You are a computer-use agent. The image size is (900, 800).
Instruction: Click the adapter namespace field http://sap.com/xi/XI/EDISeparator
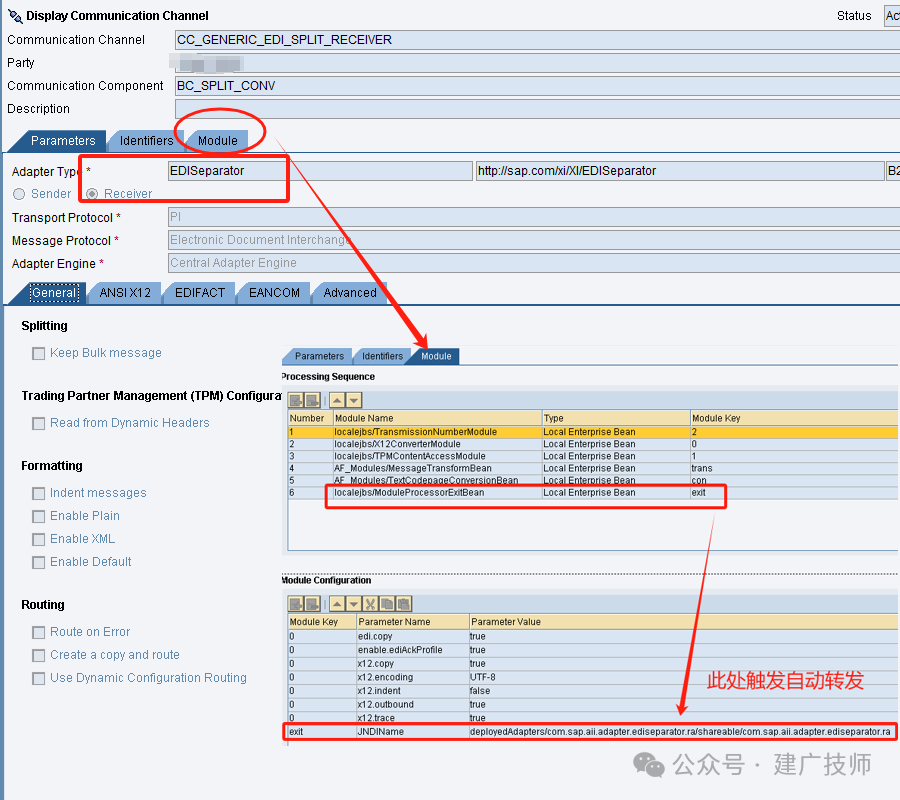pyautogui.click(x=680, y=171)
